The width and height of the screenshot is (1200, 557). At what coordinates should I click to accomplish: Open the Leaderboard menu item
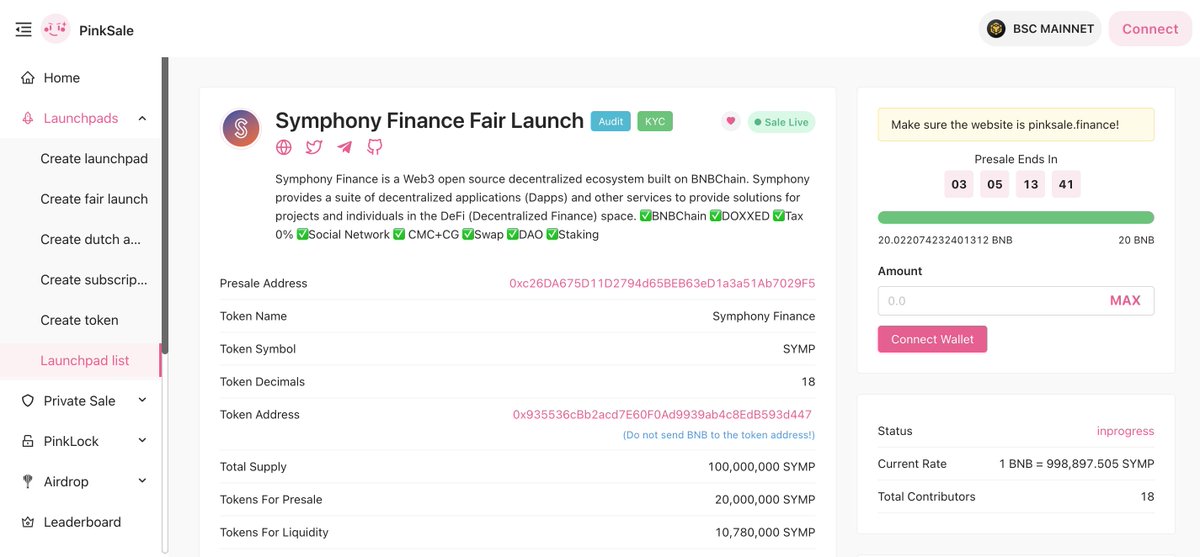(80, 522)
